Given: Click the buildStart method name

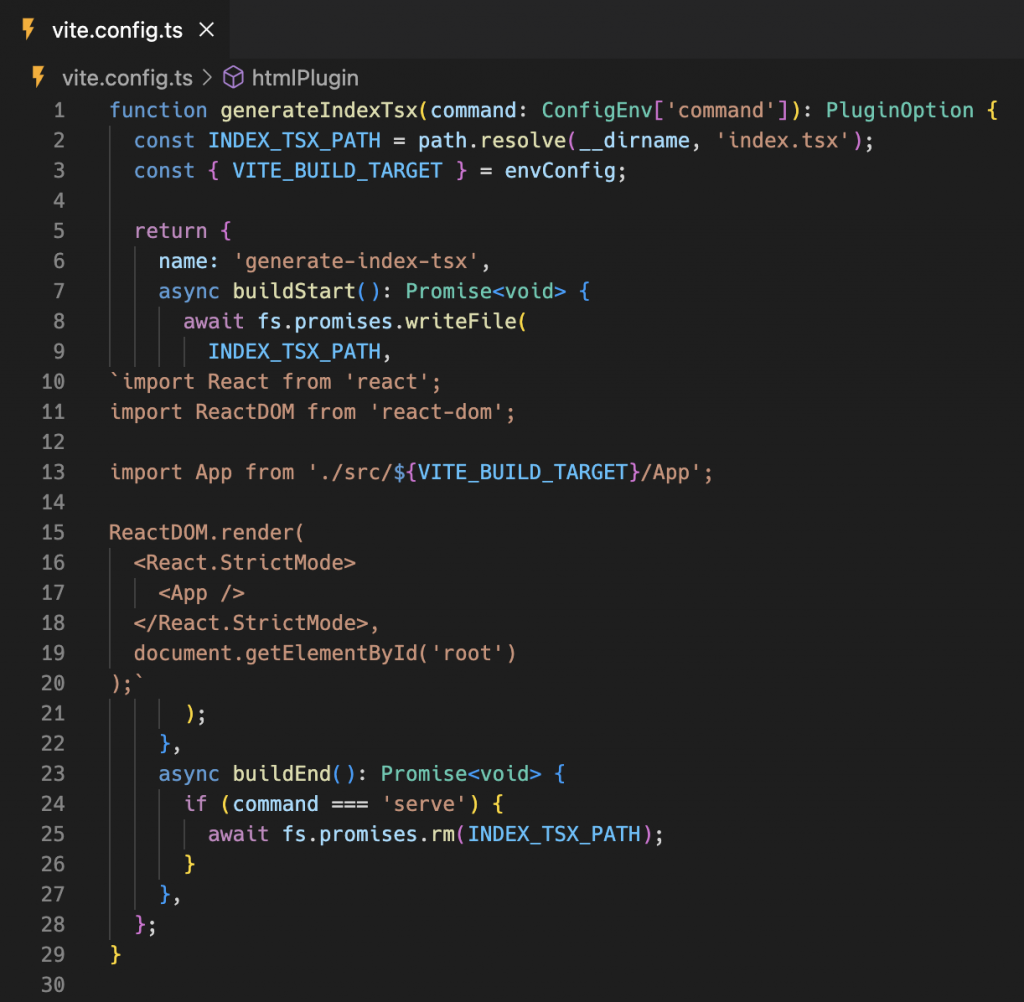Looking at the screenshot, I should click(x=294, y=291).
